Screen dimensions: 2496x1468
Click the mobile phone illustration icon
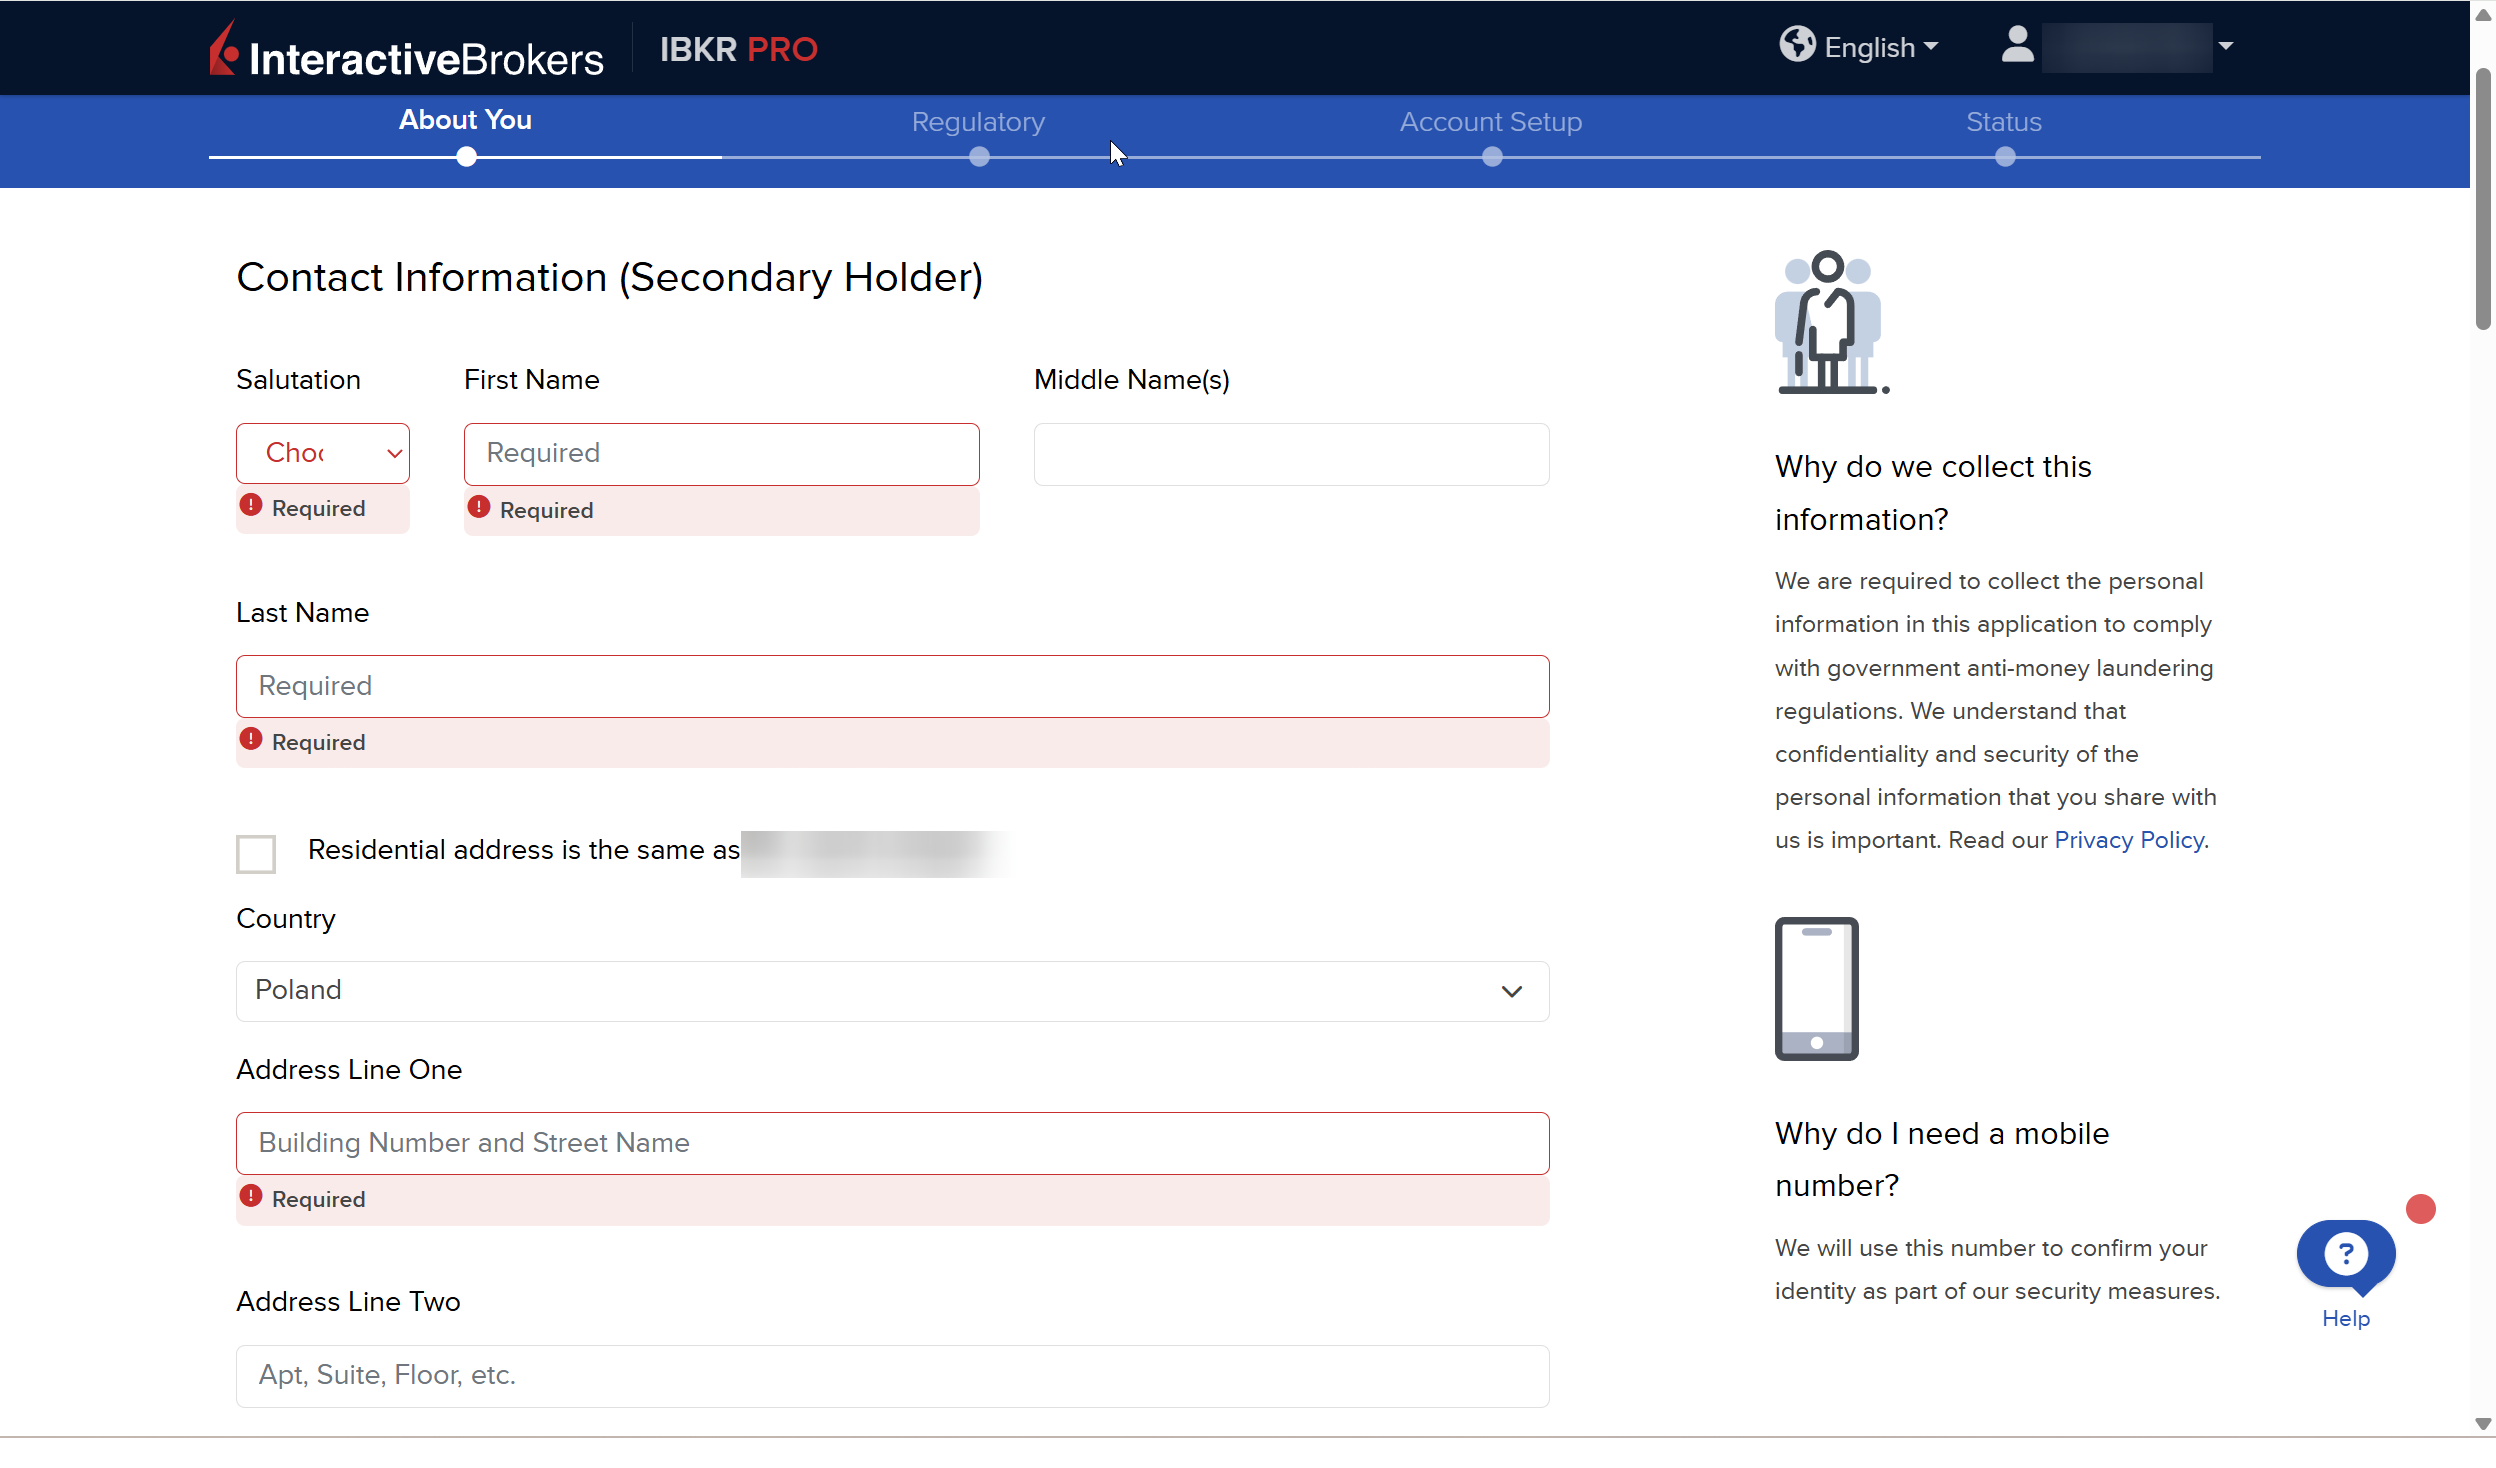point(1816,988)
